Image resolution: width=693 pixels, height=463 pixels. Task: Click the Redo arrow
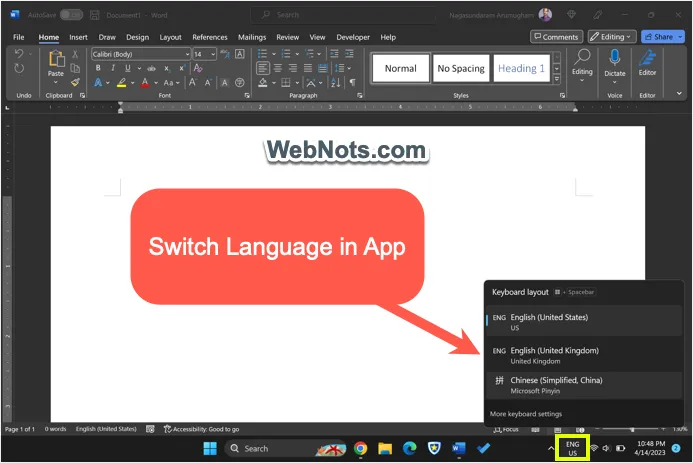(19, 68)
